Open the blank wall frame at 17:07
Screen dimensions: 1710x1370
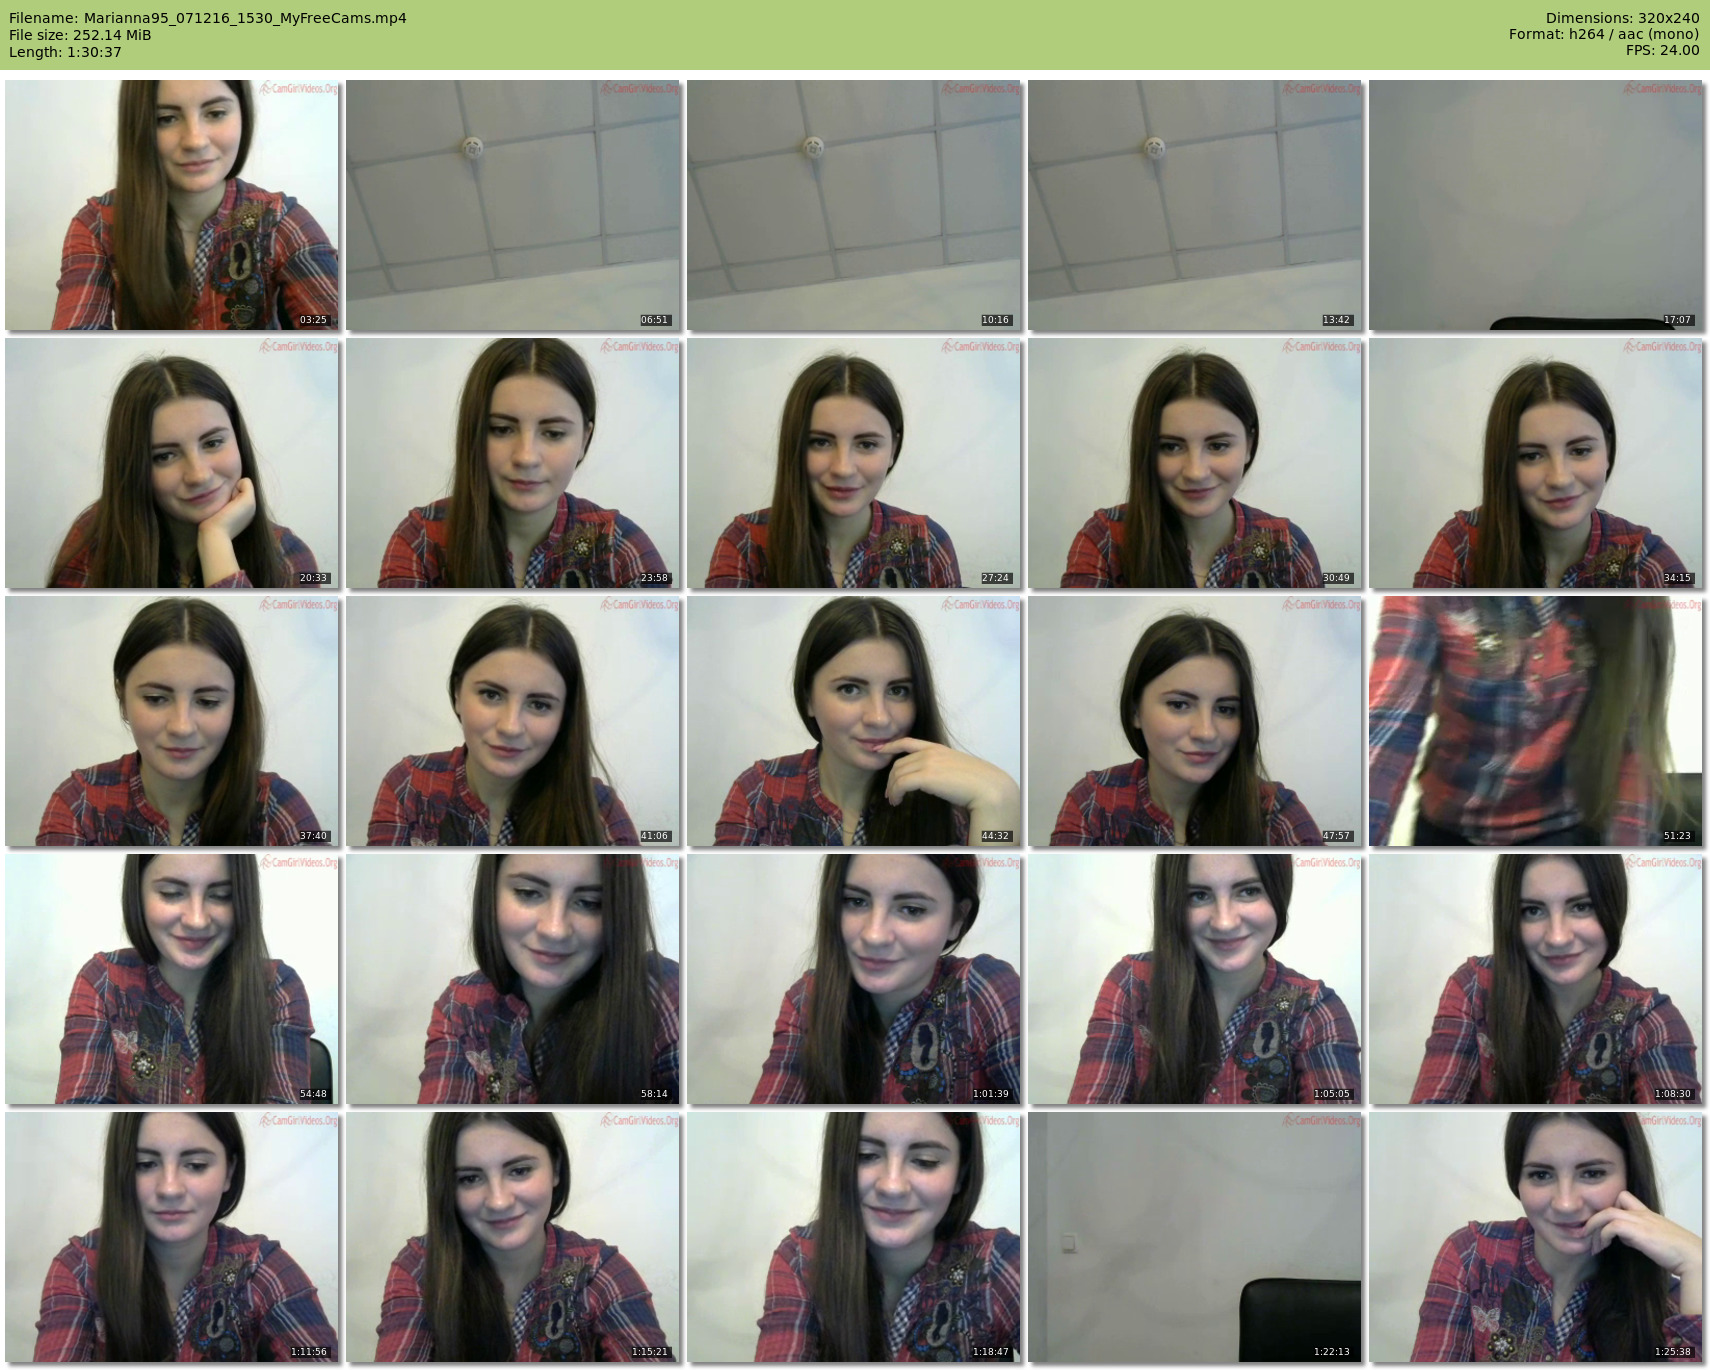[1536, 205]
